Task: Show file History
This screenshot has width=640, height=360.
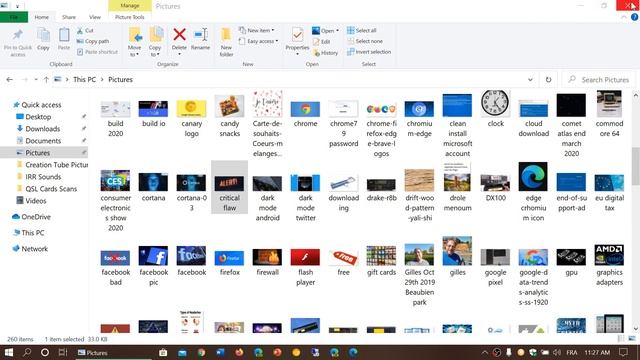Action: click(325, 53)
